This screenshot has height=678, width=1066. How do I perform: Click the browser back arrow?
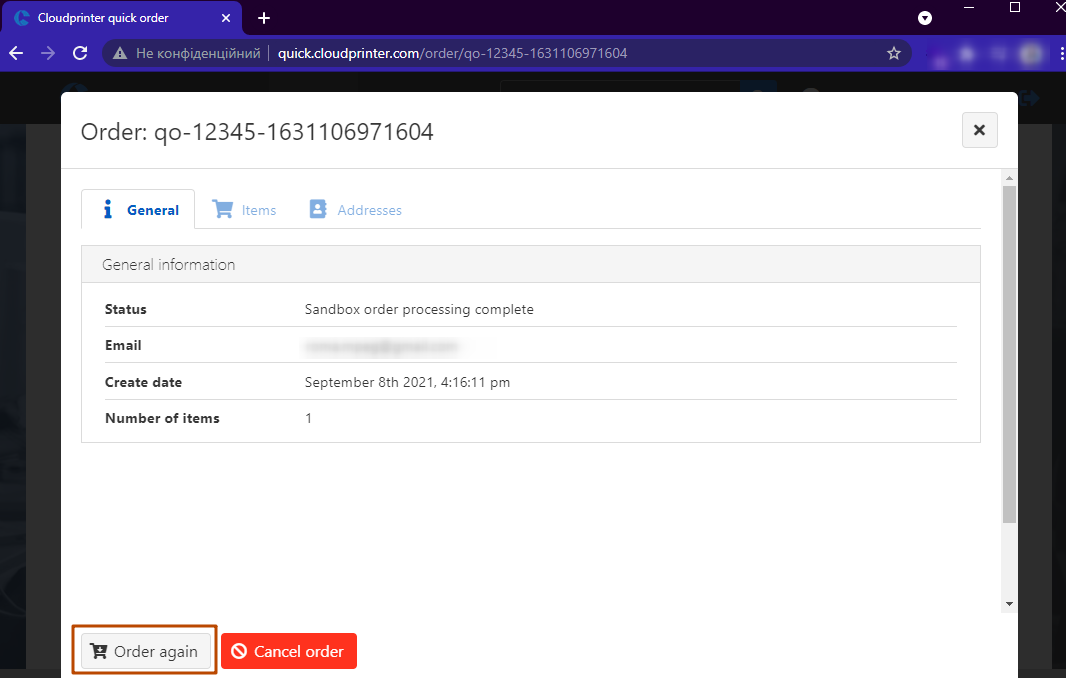[x=16, y=53]
